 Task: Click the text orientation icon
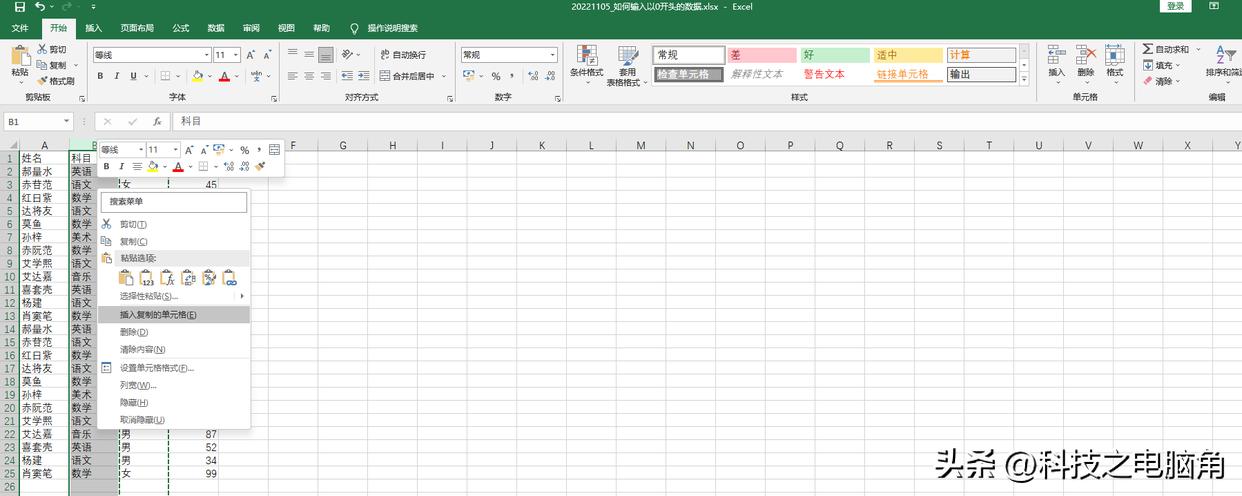click(348, 54)
